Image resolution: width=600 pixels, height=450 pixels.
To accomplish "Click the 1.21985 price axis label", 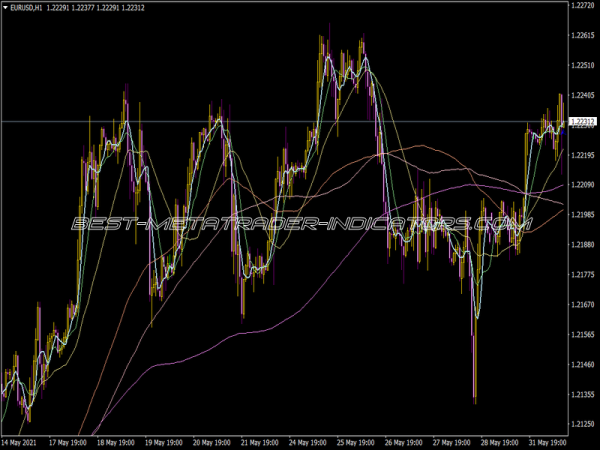I will tap(582, 215).
